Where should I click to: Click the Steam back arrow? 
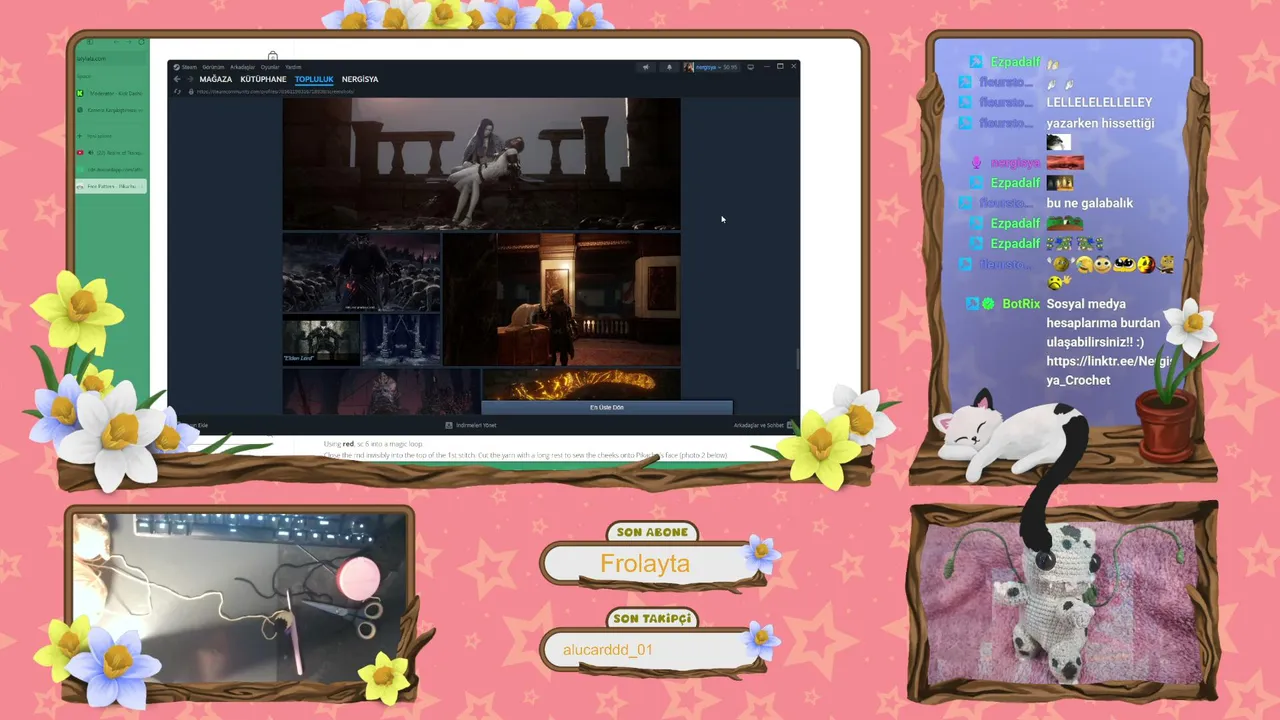click(x=177, y=79)
